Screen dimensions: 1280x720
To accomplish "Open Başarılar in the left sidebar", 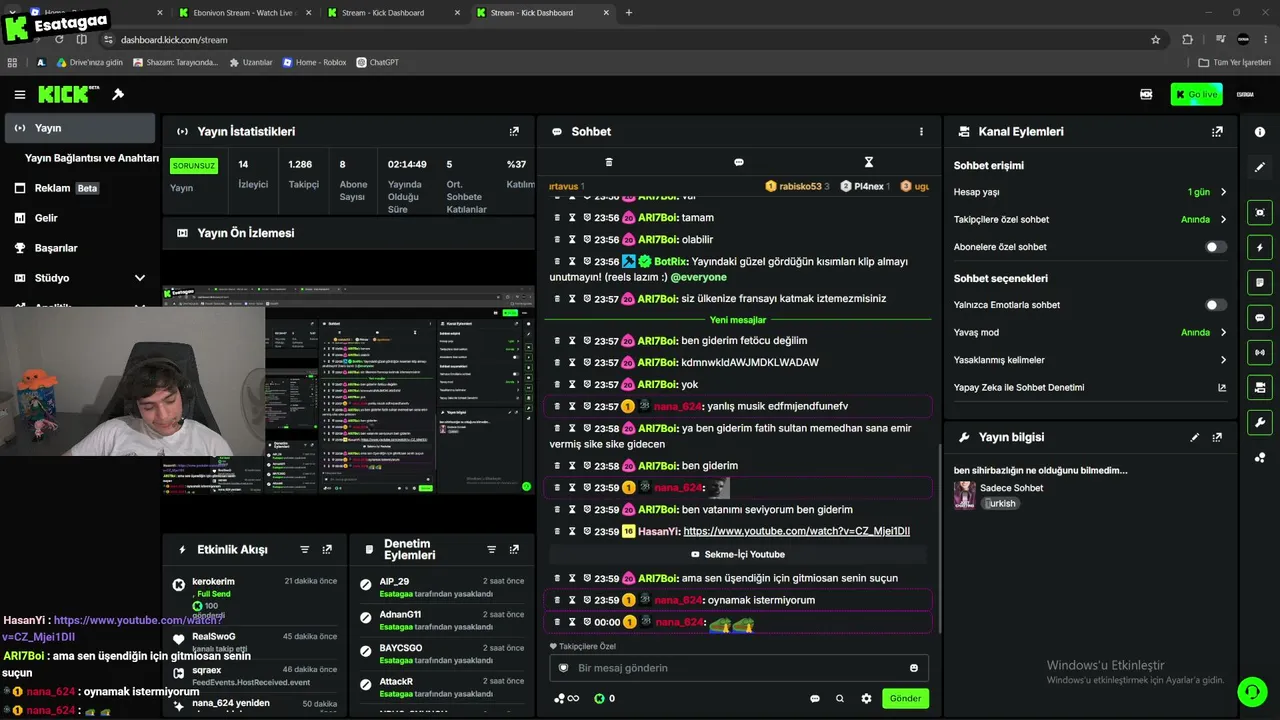I will pyautogui.click(x=80, y=248).
